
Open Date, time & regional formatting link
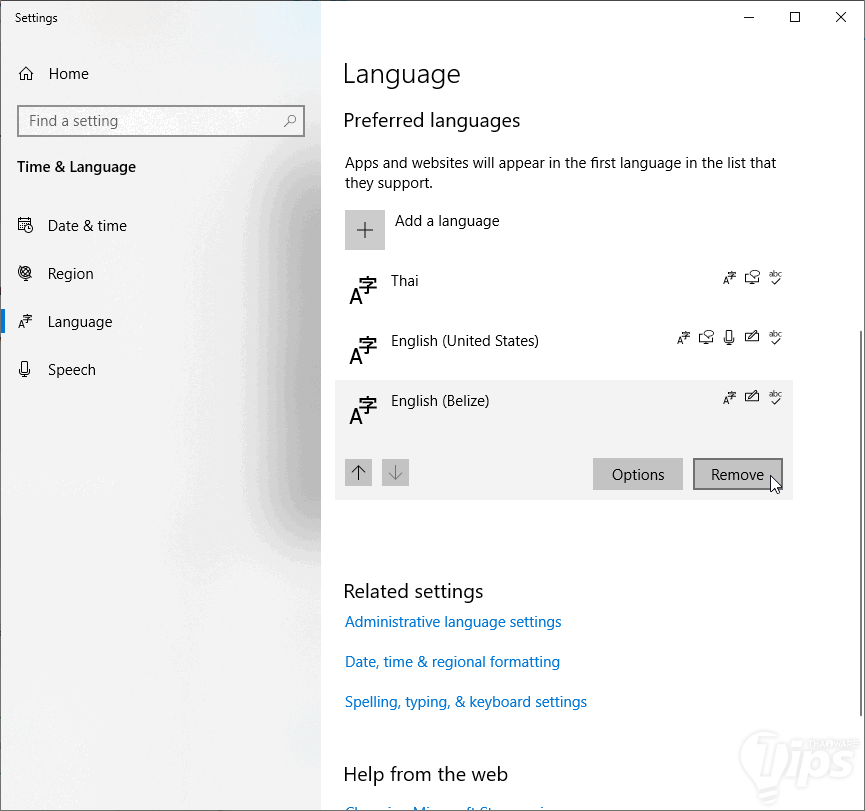pos(452,661)
